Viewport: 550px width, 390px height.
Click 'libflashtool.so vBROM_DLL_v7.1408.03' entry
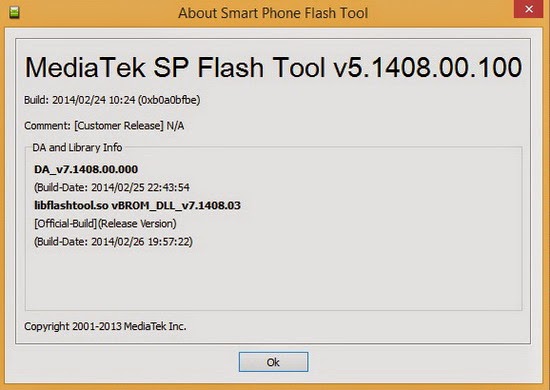pyautogui.click(x=138, y=206)
